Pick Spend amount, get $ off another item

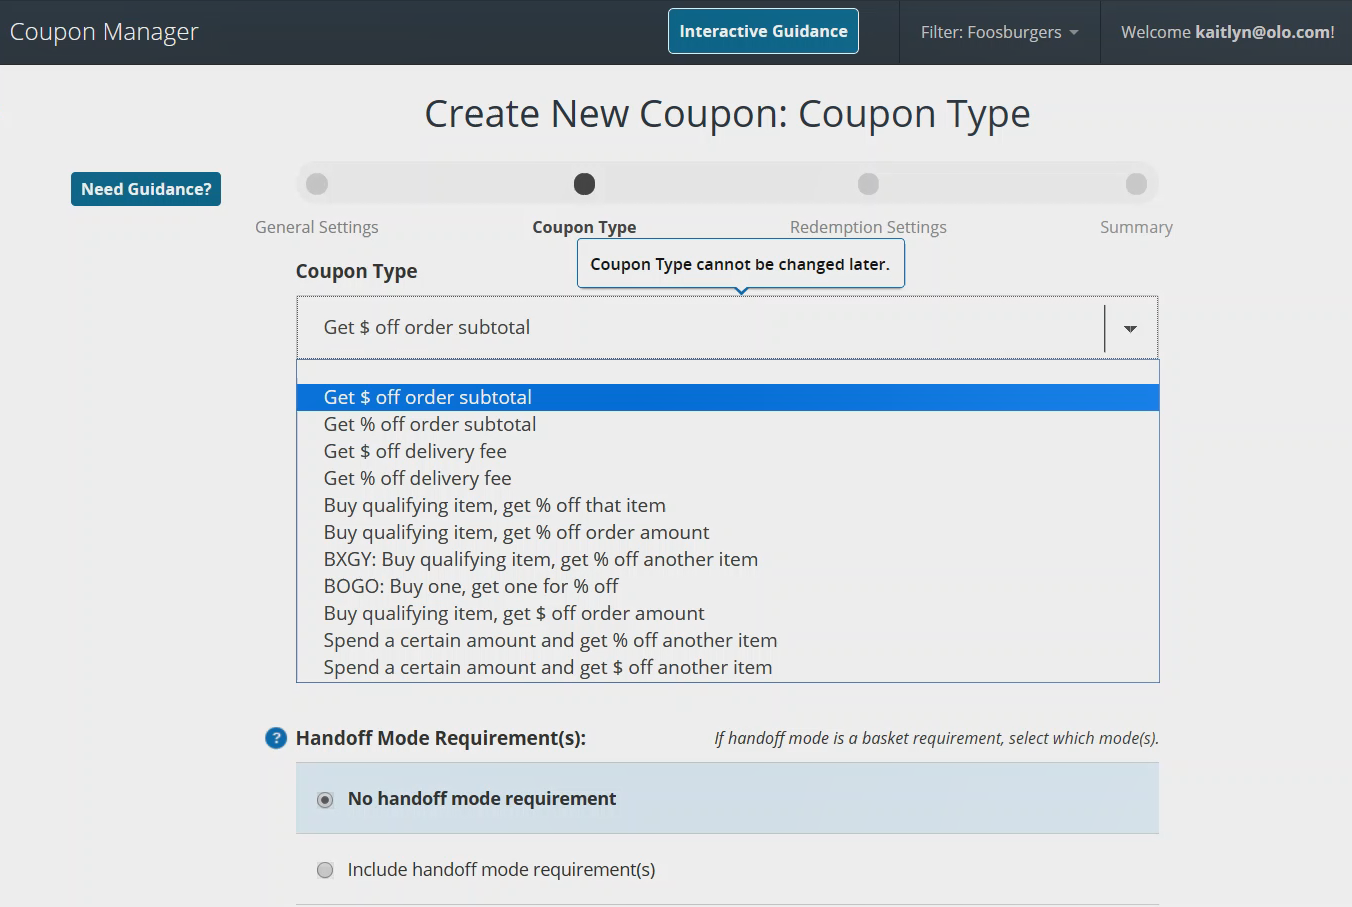pyautogui.click(x=547, y=667)
